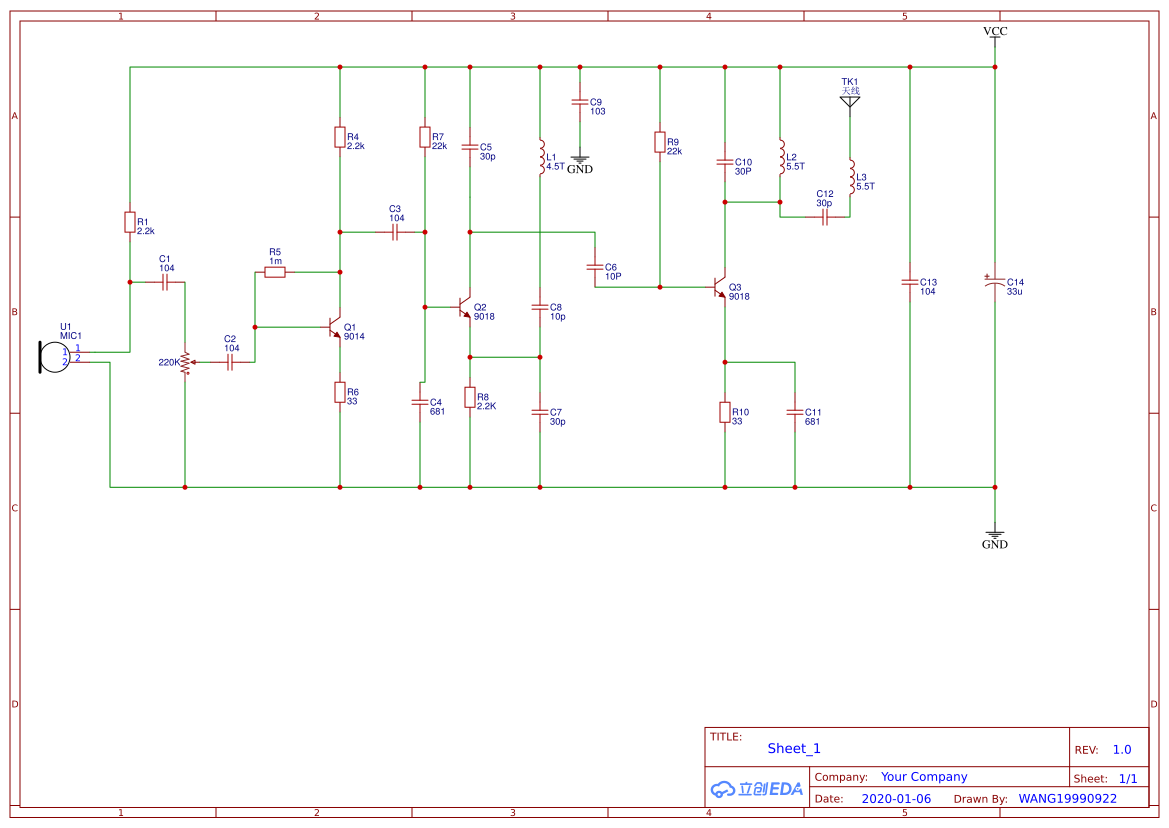Image resolution: width=1169 pixels, height=828 pixels.
Task: Select resistor R7 22k symbol
Action: pyautogui.click(x=425, y=137)
